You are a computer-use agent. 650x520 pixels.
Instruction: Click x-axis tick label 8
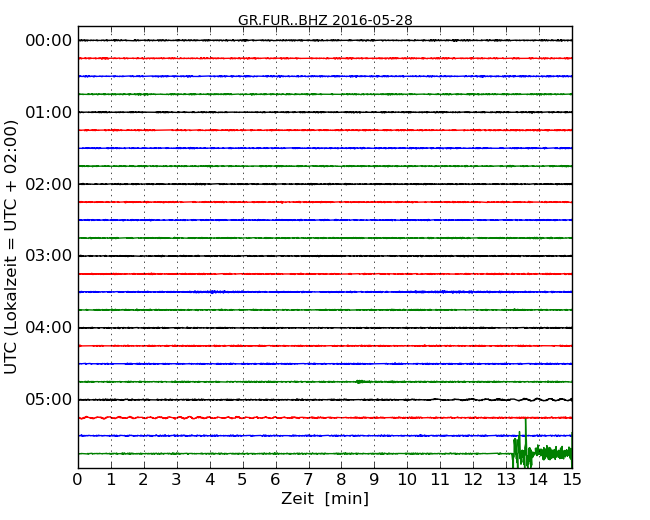point(341,480)
